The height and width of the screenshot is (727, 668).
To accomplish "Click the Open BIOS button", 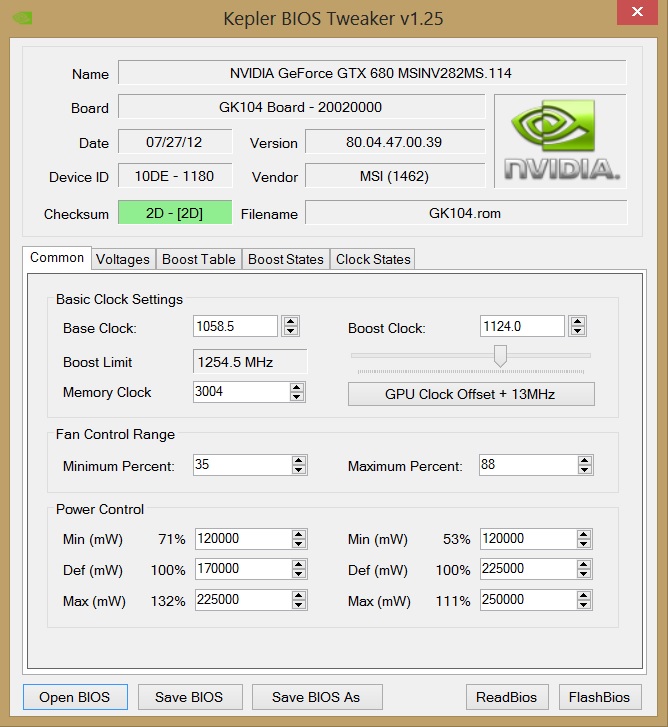I will point(75,697).
